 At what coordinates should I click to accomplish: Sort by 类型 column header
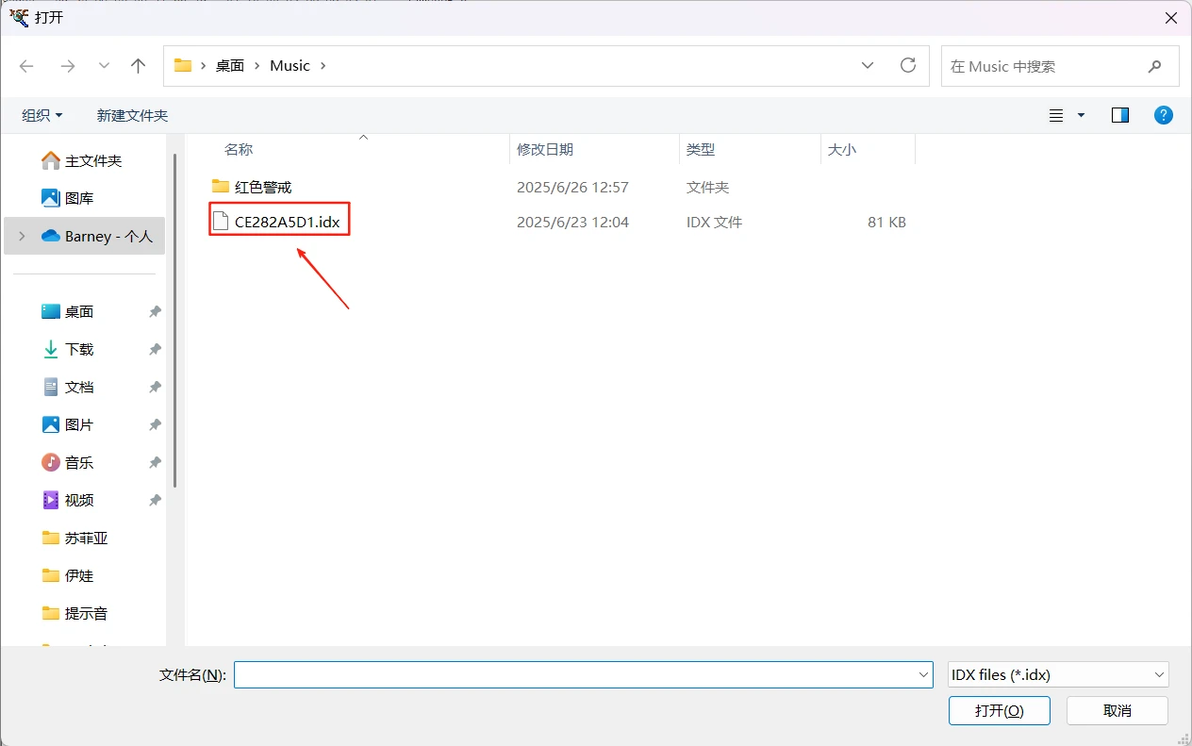tap(701, 150)
